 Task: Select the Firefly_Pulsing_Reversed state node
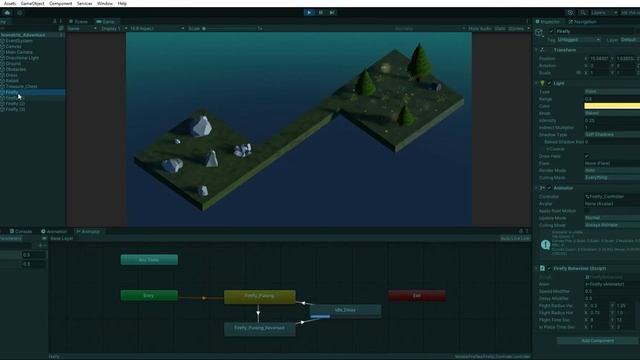[260, 329]
